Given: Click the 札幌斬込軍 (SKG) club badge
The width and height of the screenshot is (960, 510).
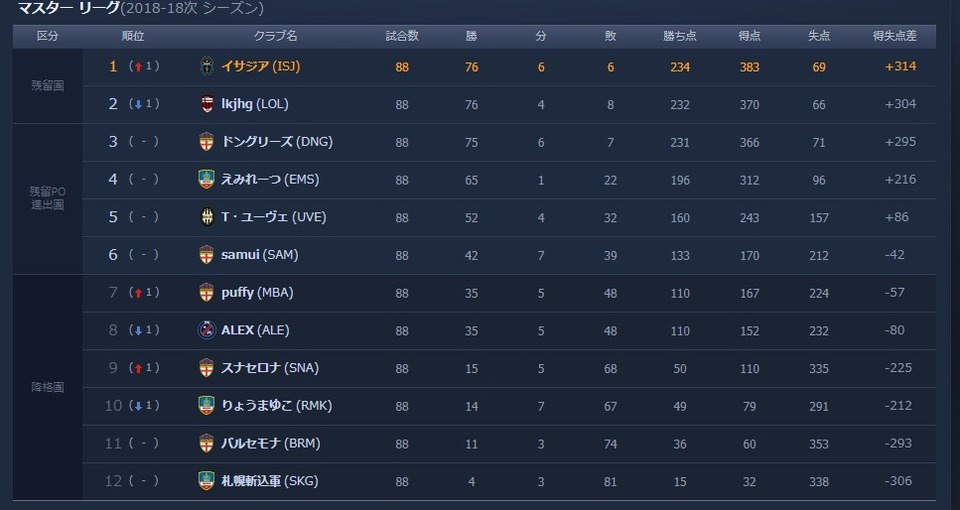Looking at the screenshot, I should click(207, 481).
